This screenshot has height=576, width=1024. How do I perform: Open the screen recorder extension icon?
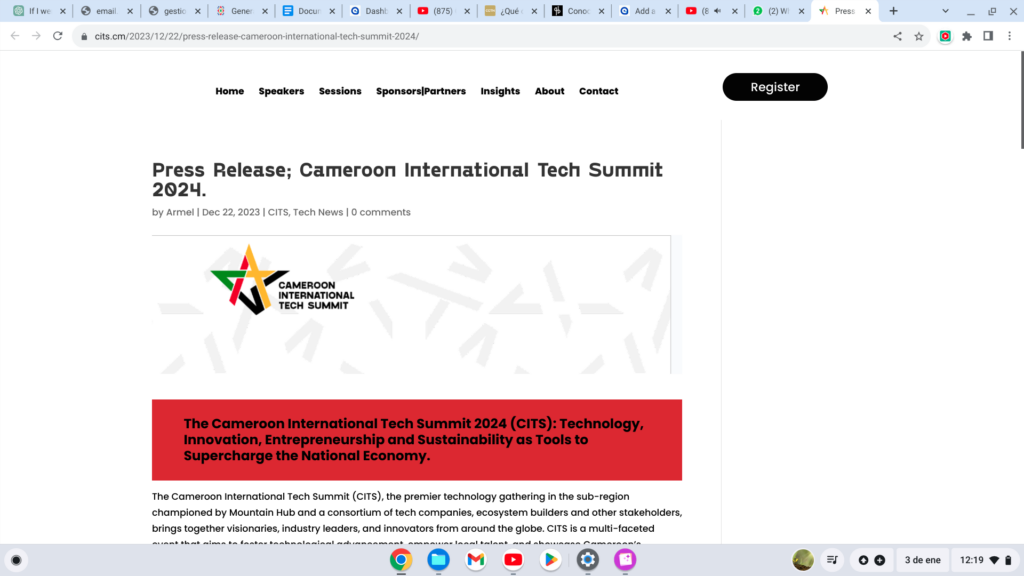[944, 35]
